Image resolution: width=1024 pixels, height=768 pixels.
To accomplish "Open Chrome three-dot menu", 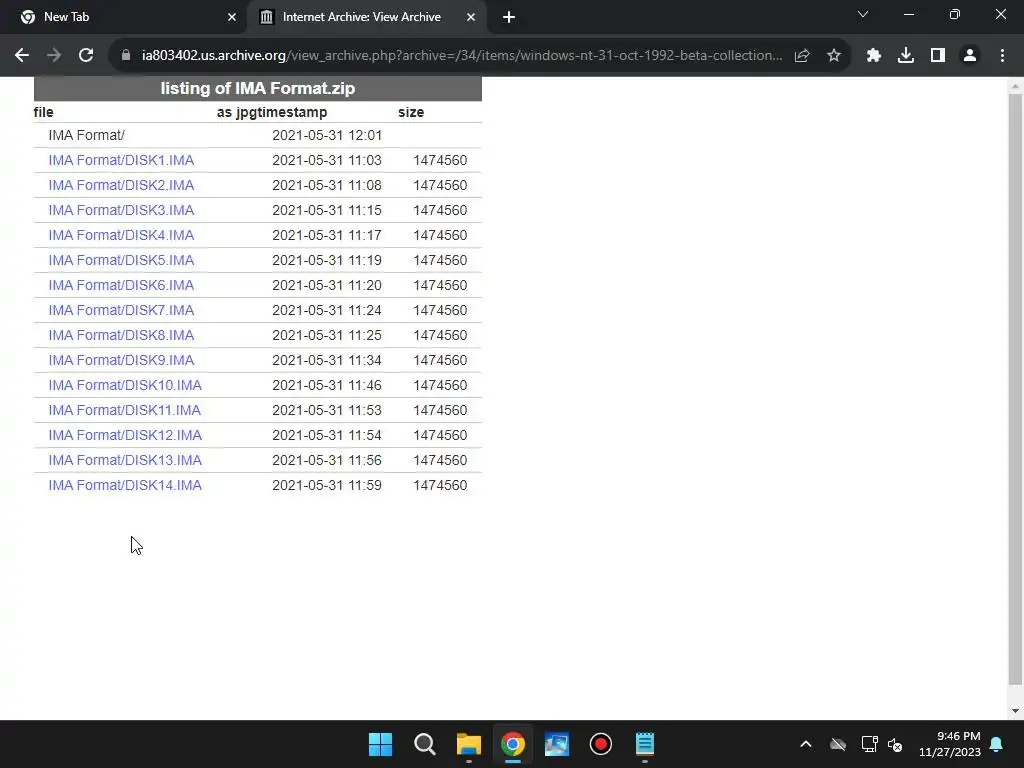I will (x=1002, y=56).
